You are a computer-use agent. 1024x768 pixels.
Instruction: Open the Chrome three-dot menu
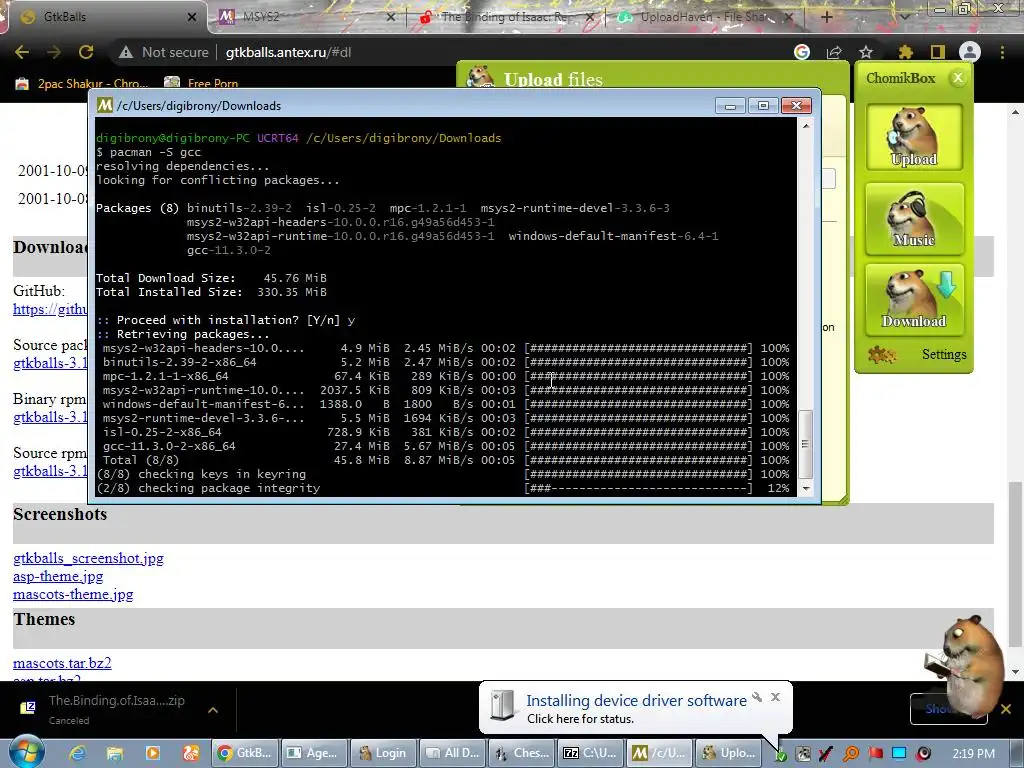[x=1002, y=52]
